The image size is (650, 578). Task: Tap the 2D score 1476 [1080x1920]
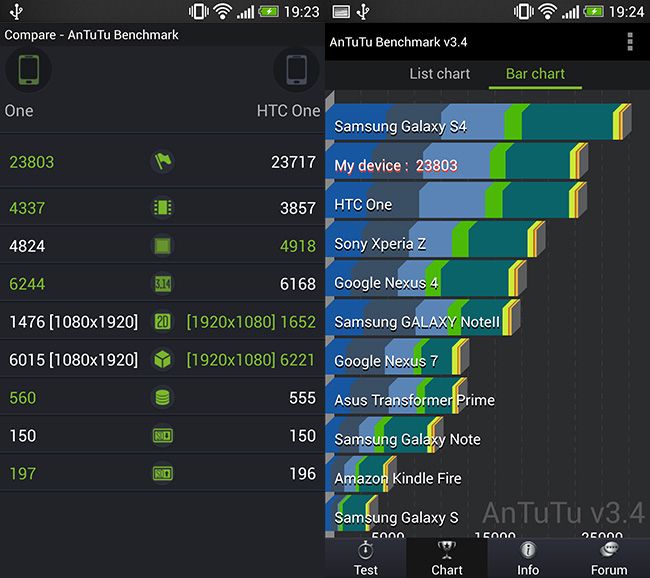73,322
